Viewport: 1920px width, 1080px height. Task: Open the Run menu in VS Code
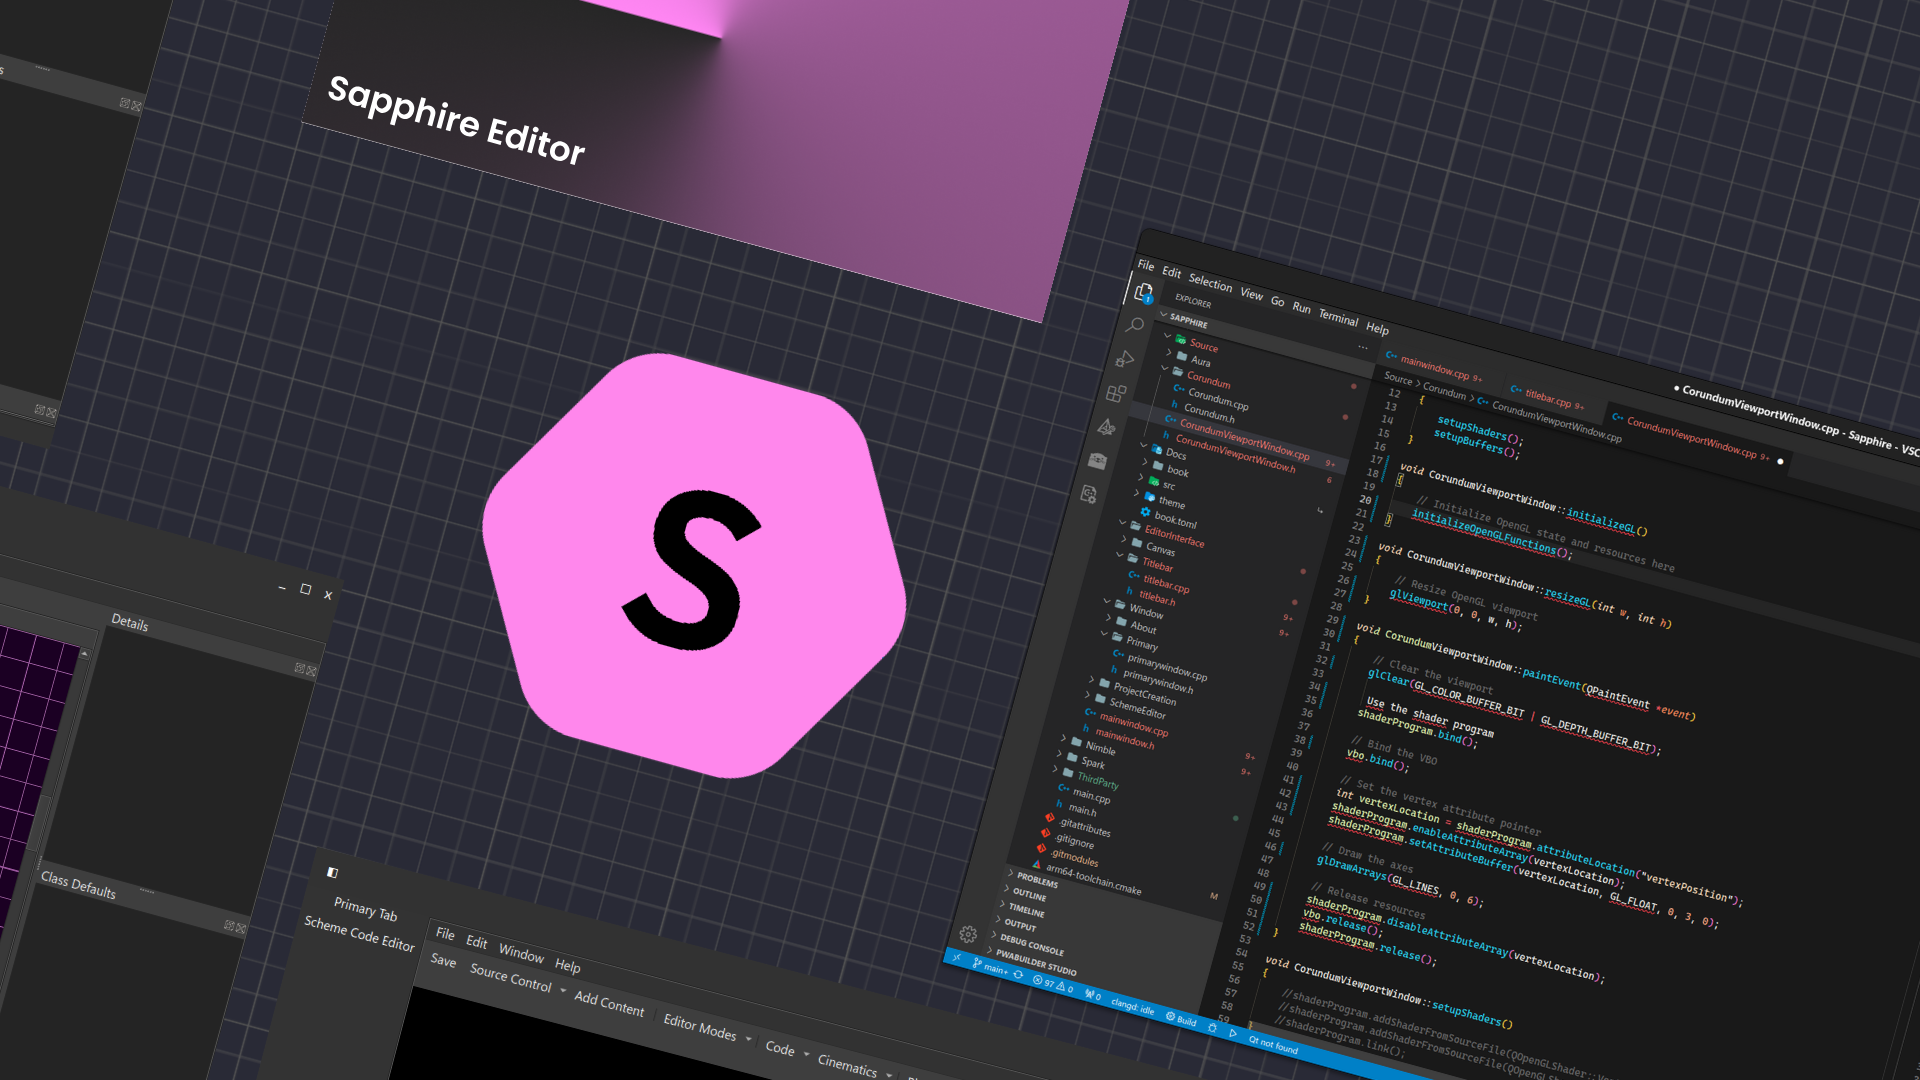(1301, 308)
